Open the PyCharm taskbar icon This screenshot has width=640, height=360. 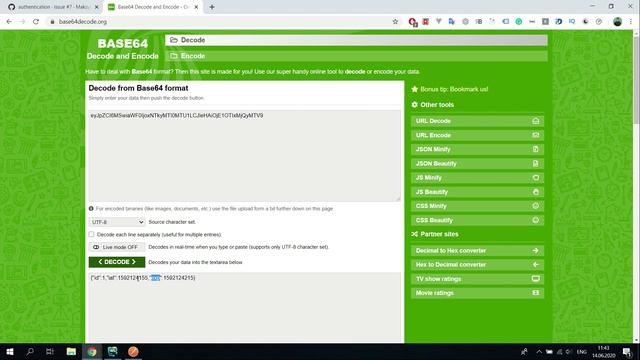click(x=113, y=351)
